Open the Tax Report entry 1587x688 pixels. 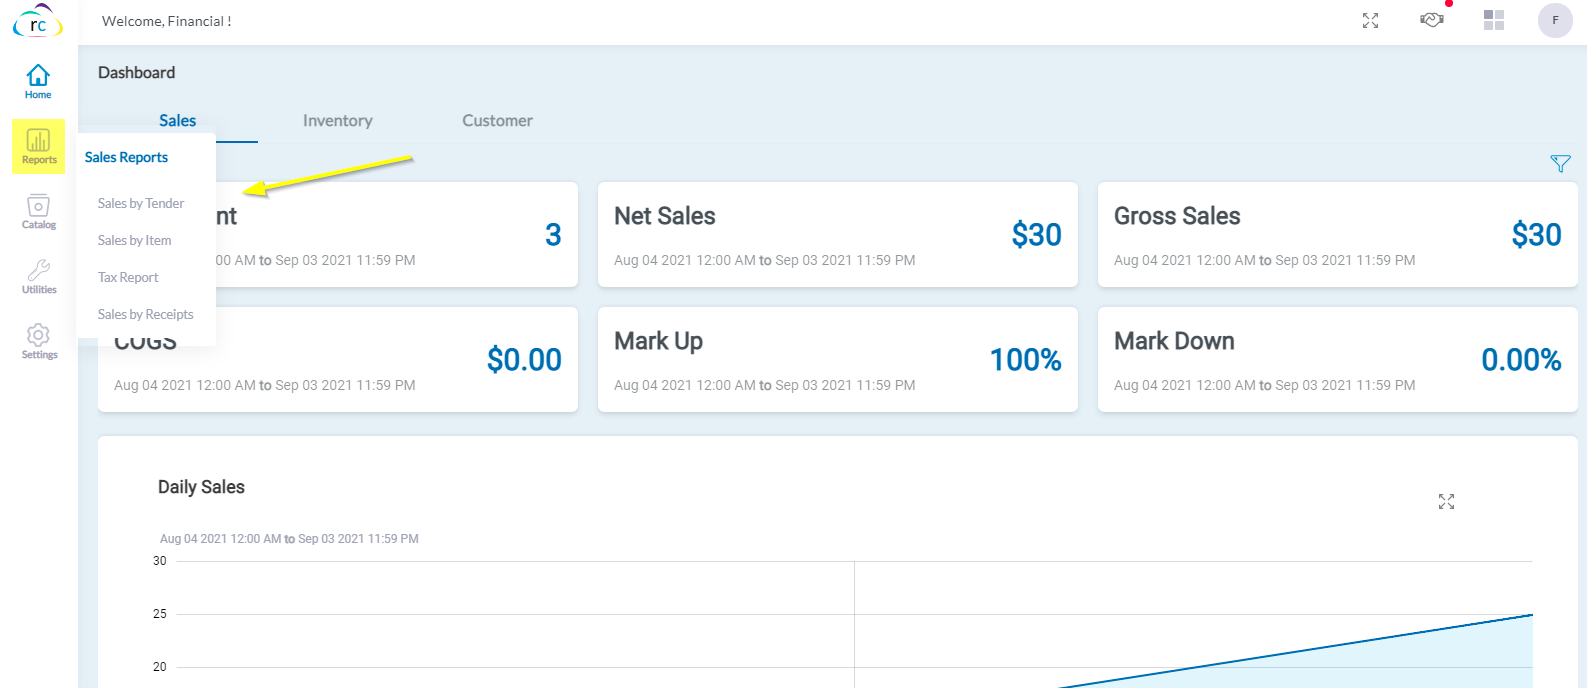[x=128, y=277]
